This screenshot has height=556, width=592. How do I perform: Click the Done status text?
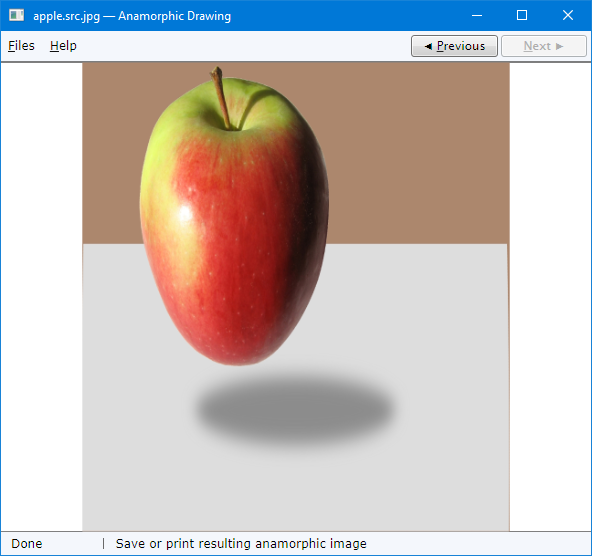coord(27,544)
